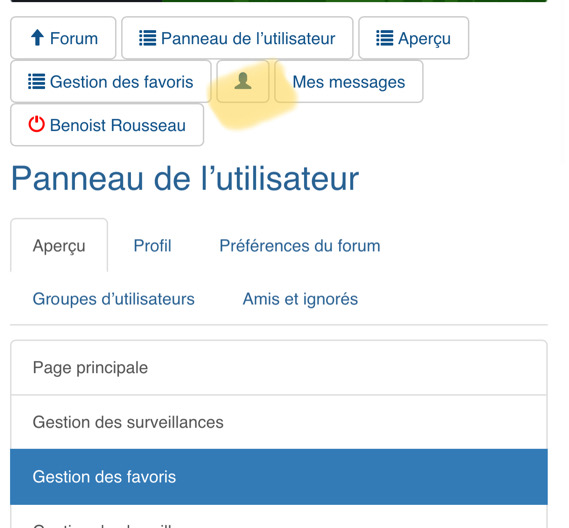Click list icon in Panneau de l'utilisateur button
The image size is (569, 528).
[x=147, y=38]
